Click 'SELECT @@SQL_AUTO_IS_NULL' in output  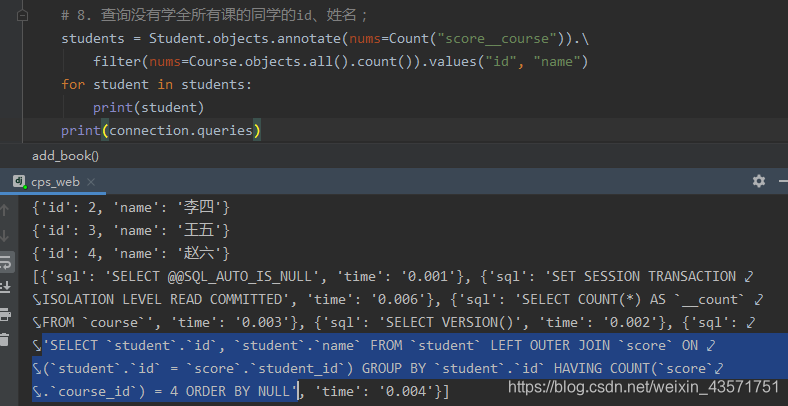[x=212, y=276]
